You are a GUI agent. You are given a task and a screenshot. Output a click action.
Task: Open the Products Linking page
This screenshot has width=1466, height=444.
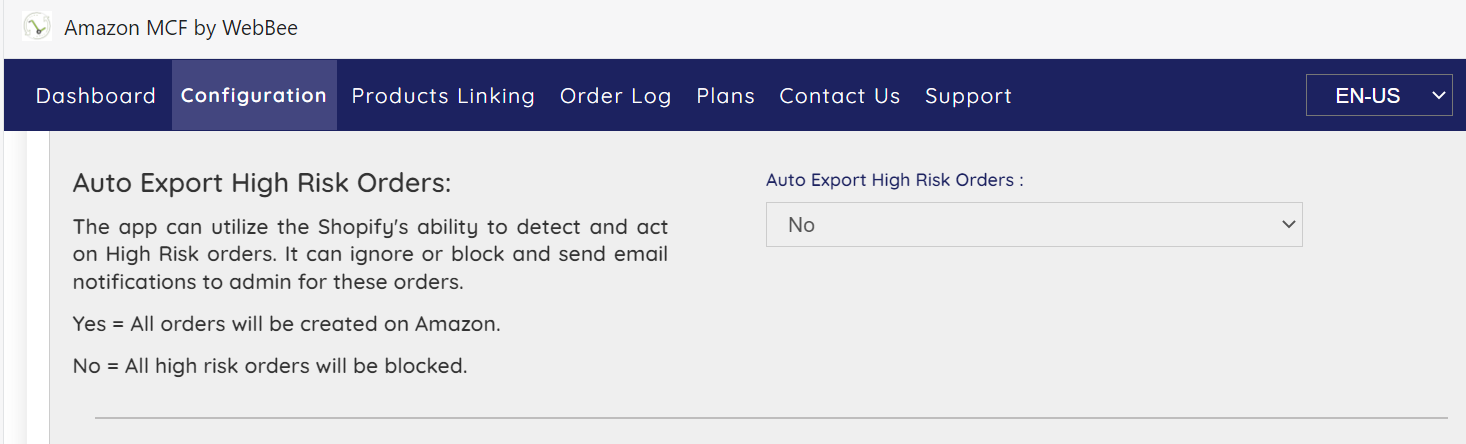coord(443,96)
